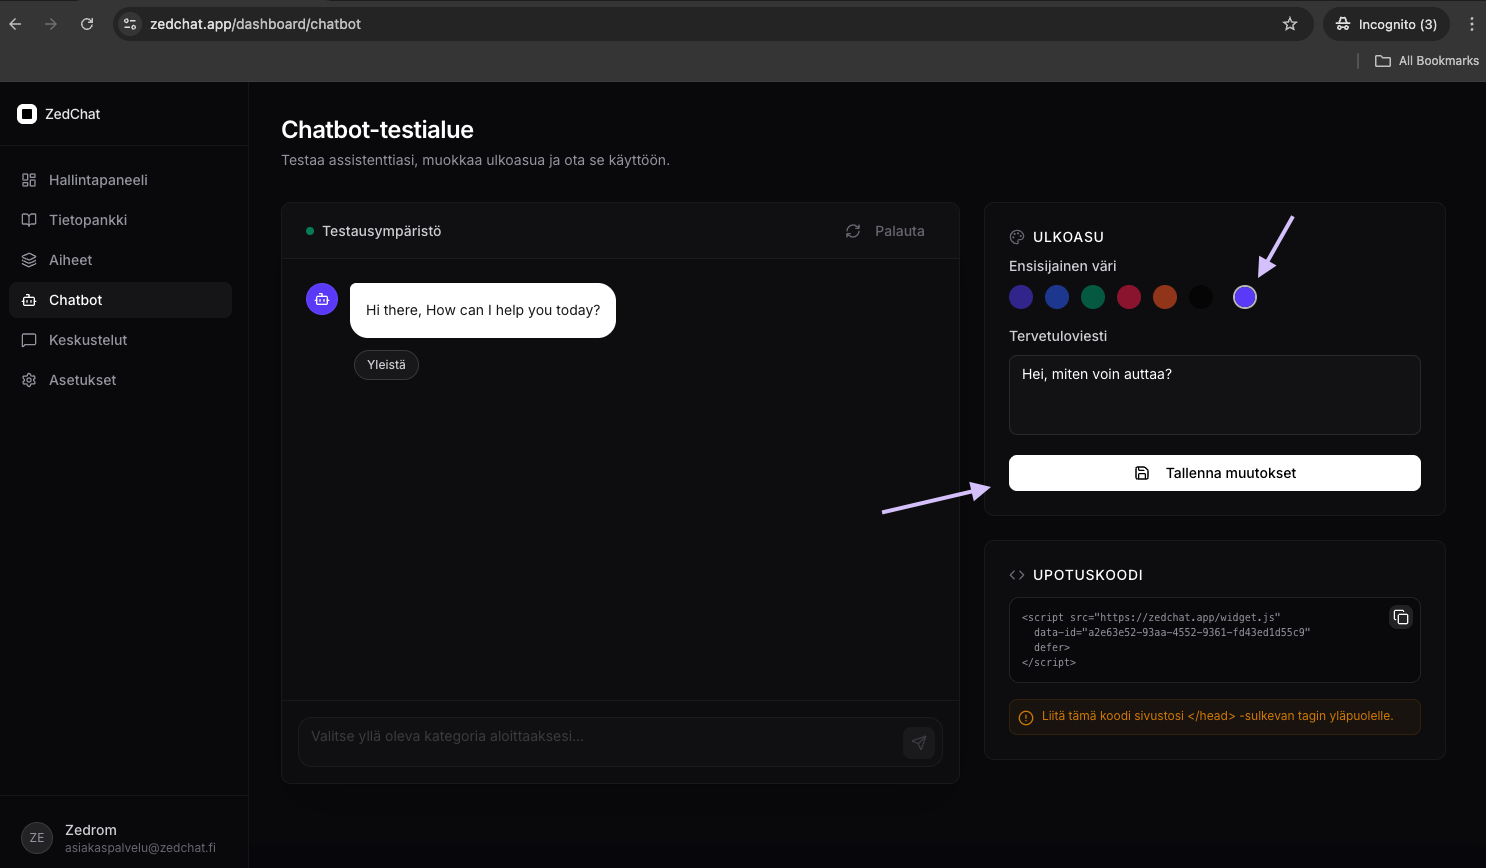Click the chatbot robot avatar icon
Screen dimensions: 1486x868
322,299
